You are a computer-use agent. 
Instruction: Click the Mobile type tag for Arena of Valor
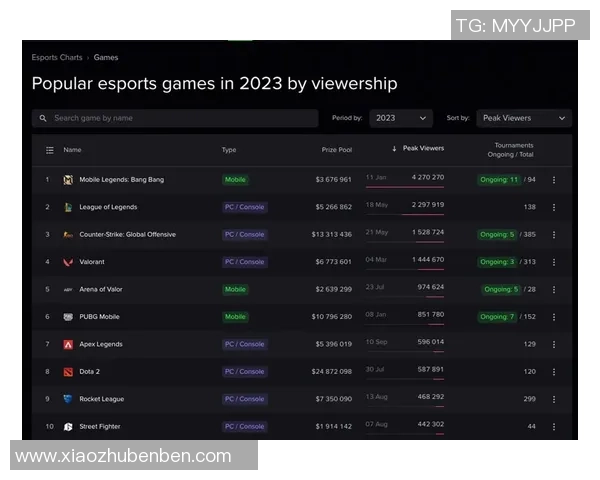coord(235,289)
